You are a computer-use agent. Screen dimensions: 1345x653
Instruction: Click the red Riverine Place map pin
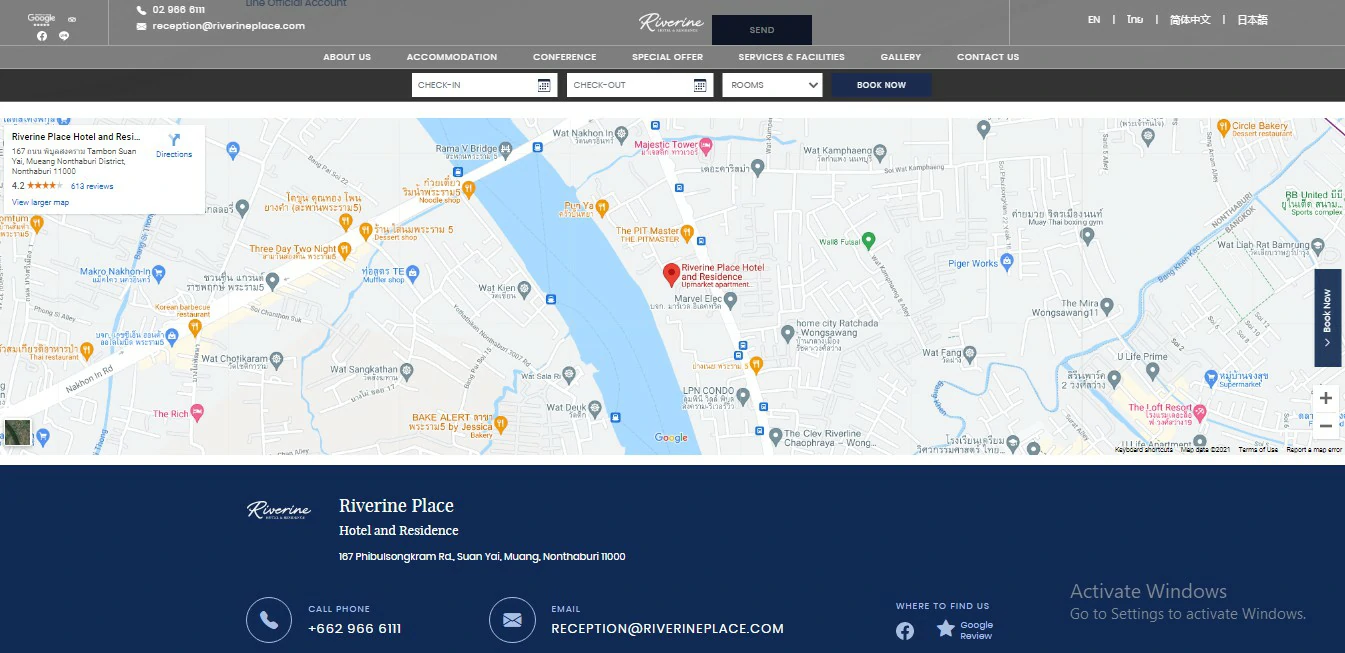click(x=672, y=276)
